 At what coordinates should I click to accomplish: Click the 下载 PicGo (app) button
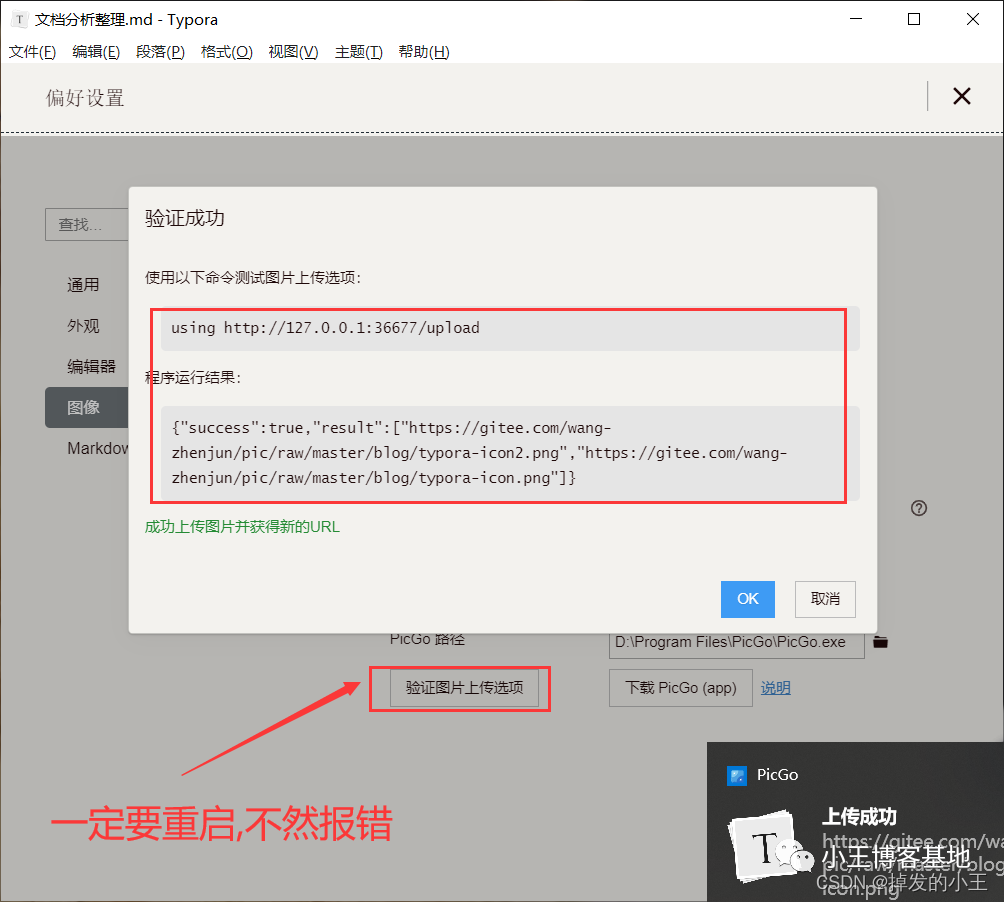pos(681,688)
